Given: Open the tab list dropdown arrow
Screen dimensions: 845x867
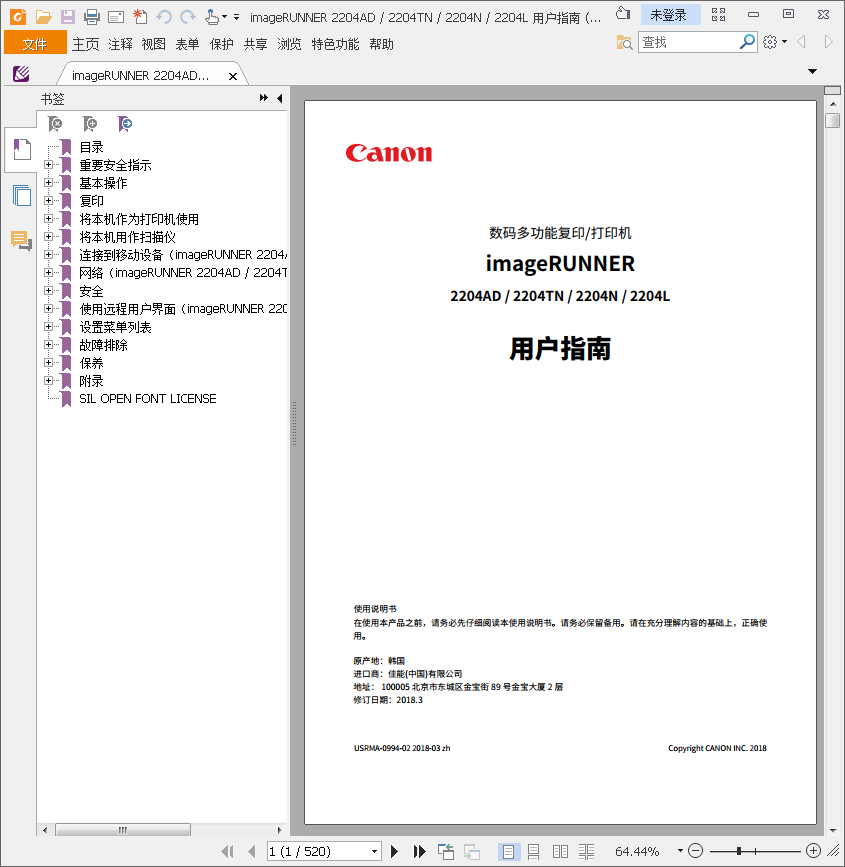Looking at the screenshot, I should (812, 71).
